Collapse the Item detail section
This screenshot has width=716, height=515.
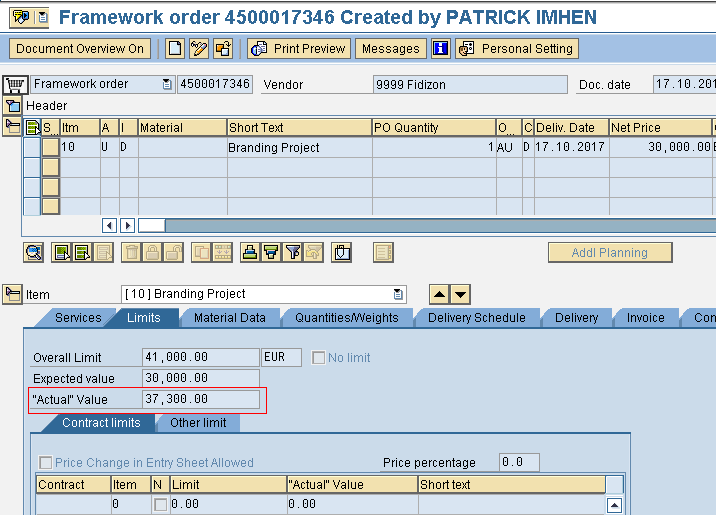point(12,294)
